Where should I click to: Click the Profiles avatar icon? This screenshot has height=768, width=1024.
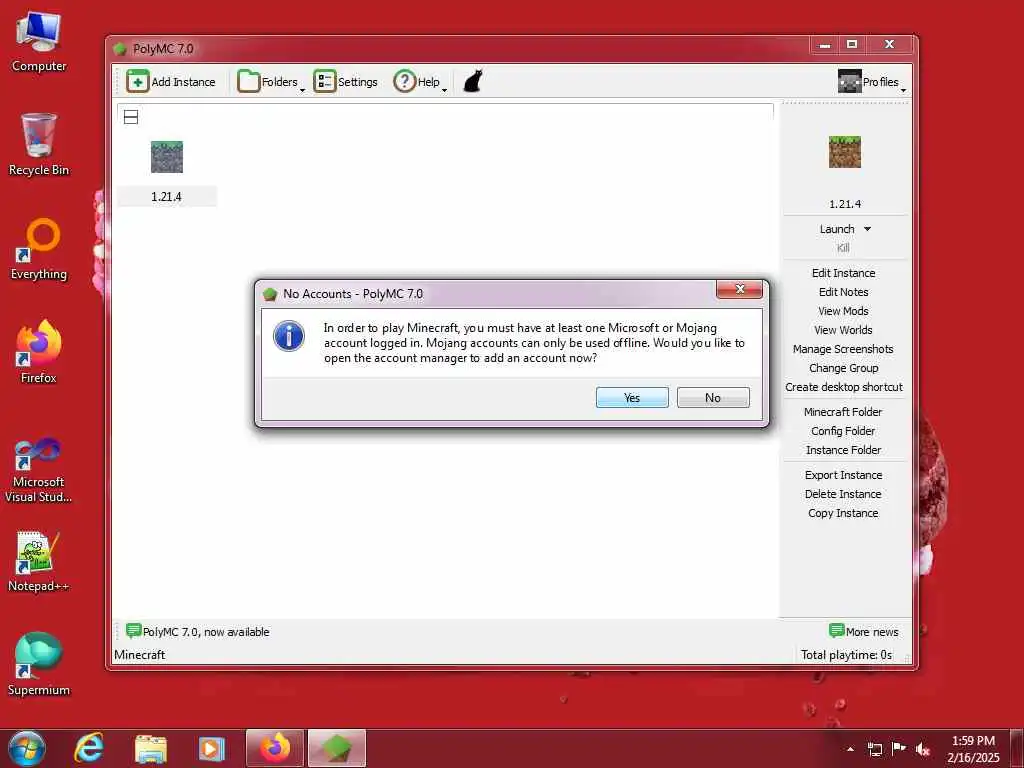[x=849, y=82]
